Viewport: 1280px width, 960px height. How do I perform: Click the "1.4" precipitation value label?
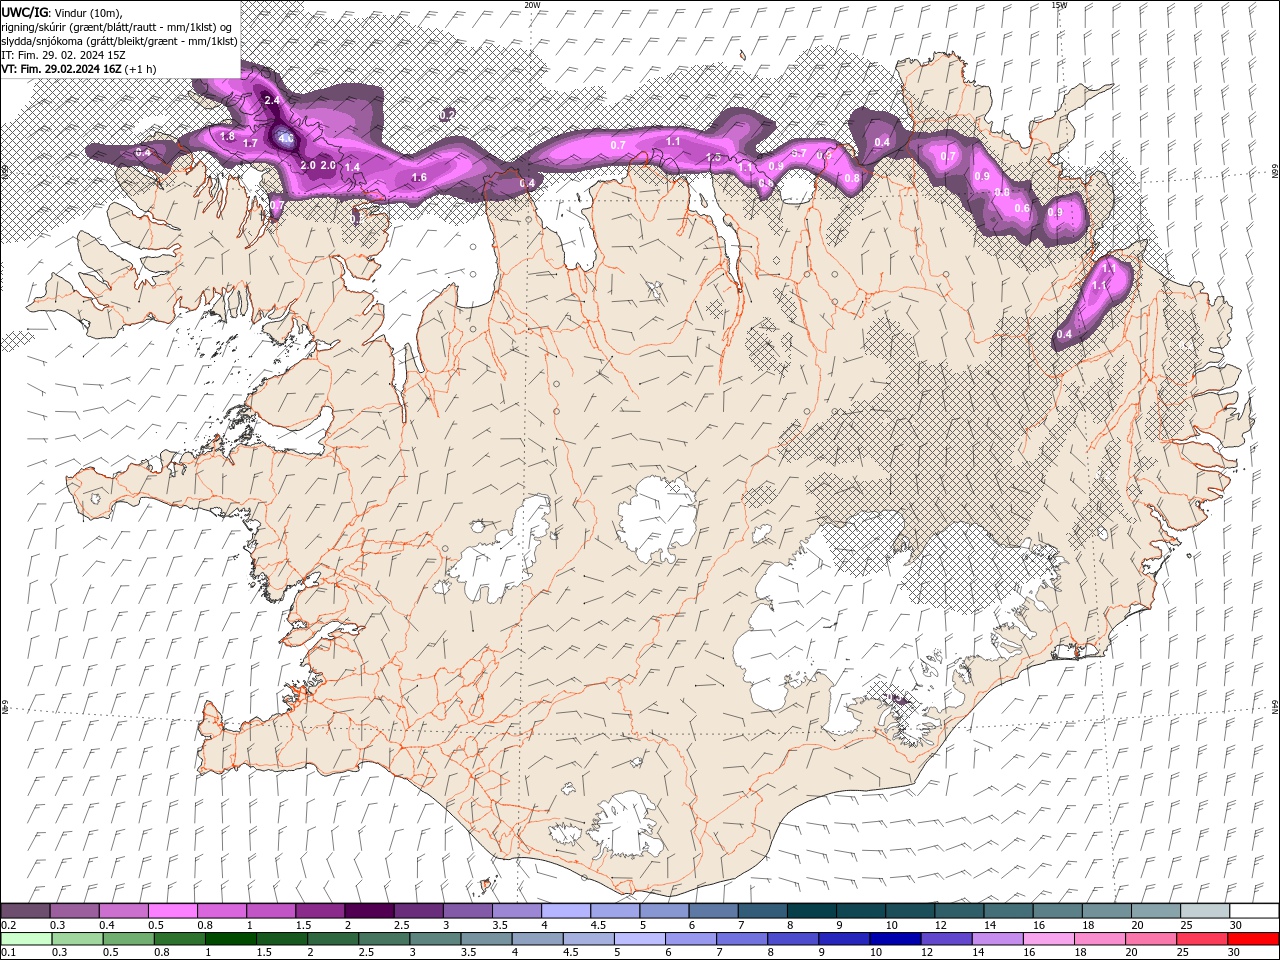[x=352, y=167]
